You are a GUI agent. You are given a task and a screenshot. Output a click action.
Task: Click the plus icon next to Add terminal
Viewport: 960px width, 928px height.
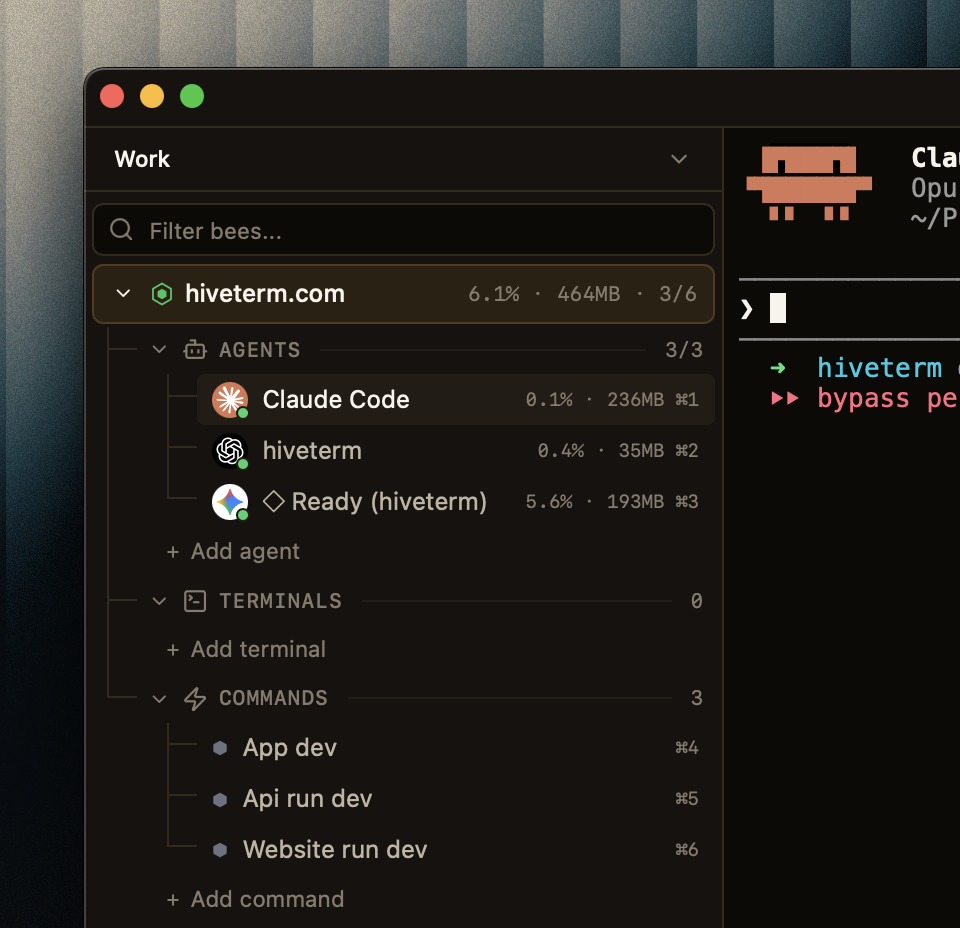173,650
